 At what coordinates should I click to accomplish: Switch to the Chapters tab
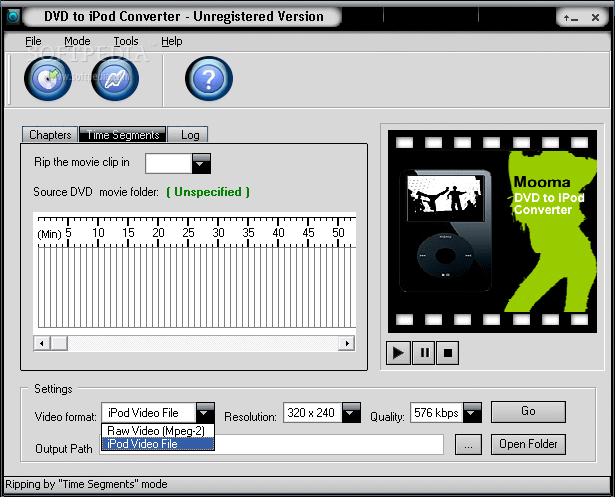[50, 135]
